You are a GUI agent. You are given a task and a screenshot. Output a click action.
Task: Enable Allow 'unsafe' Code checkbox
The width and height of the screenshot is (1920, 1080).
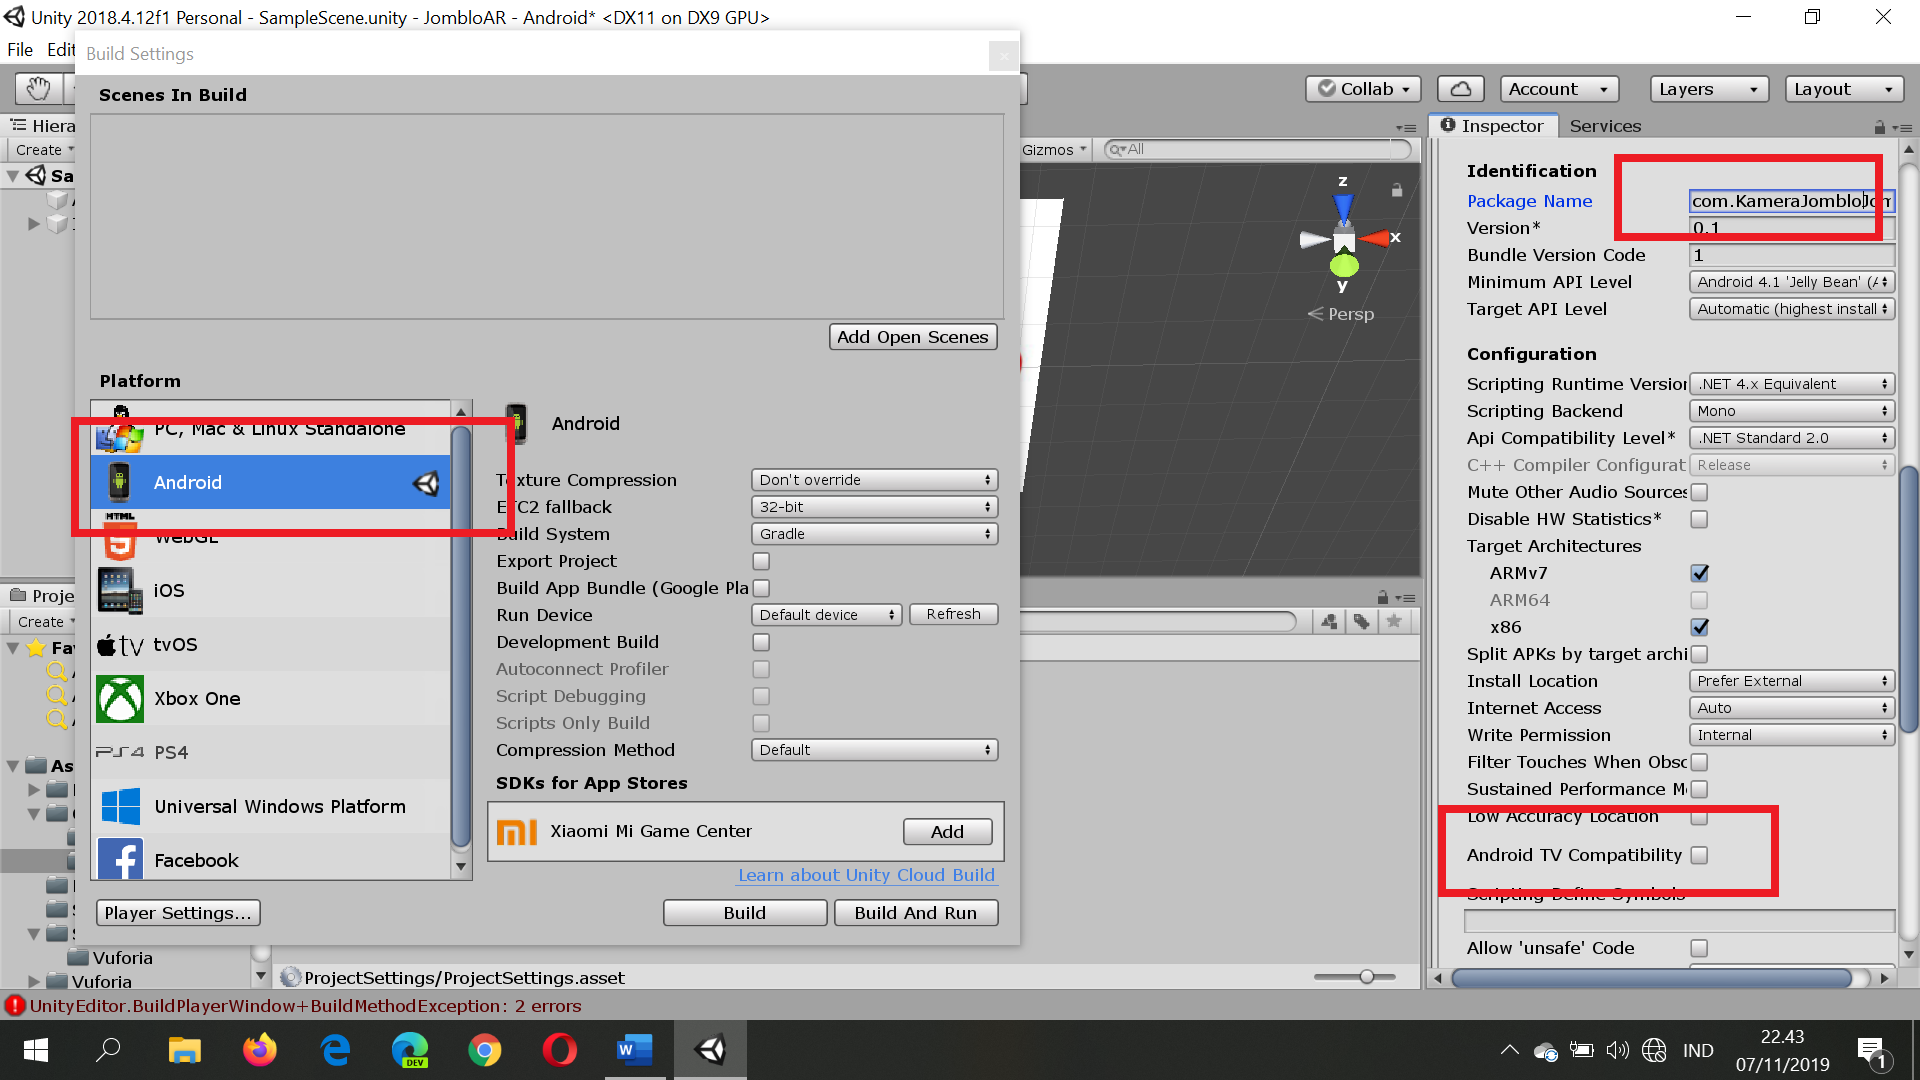[x=1699, y=948]
